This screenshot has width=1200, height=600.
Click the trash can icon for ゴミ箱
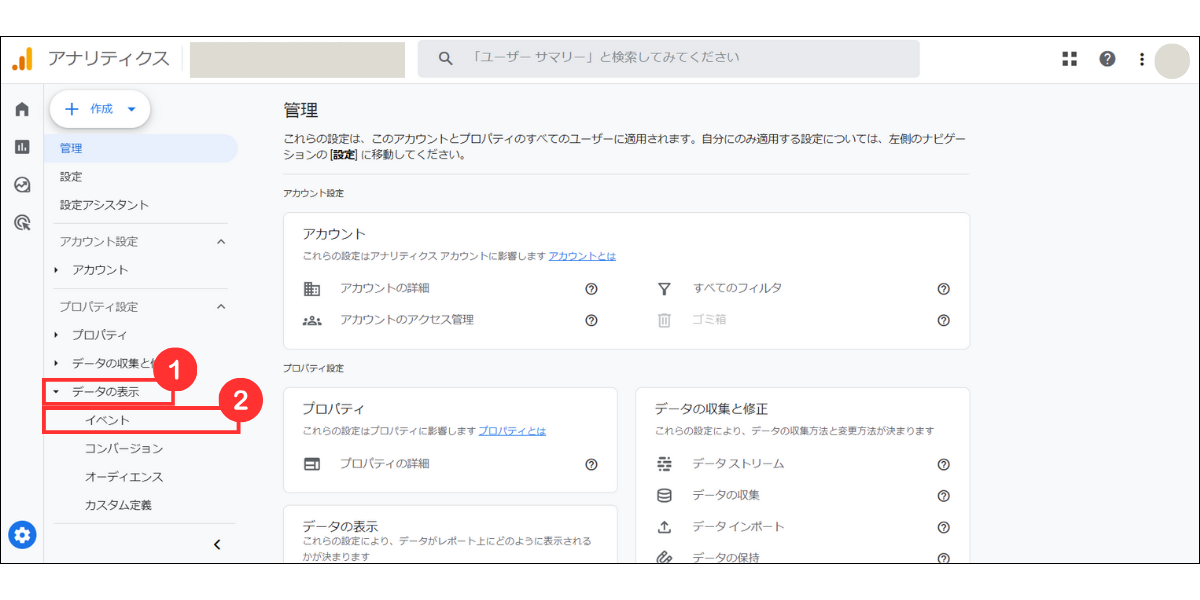click(x=664, y=321)
